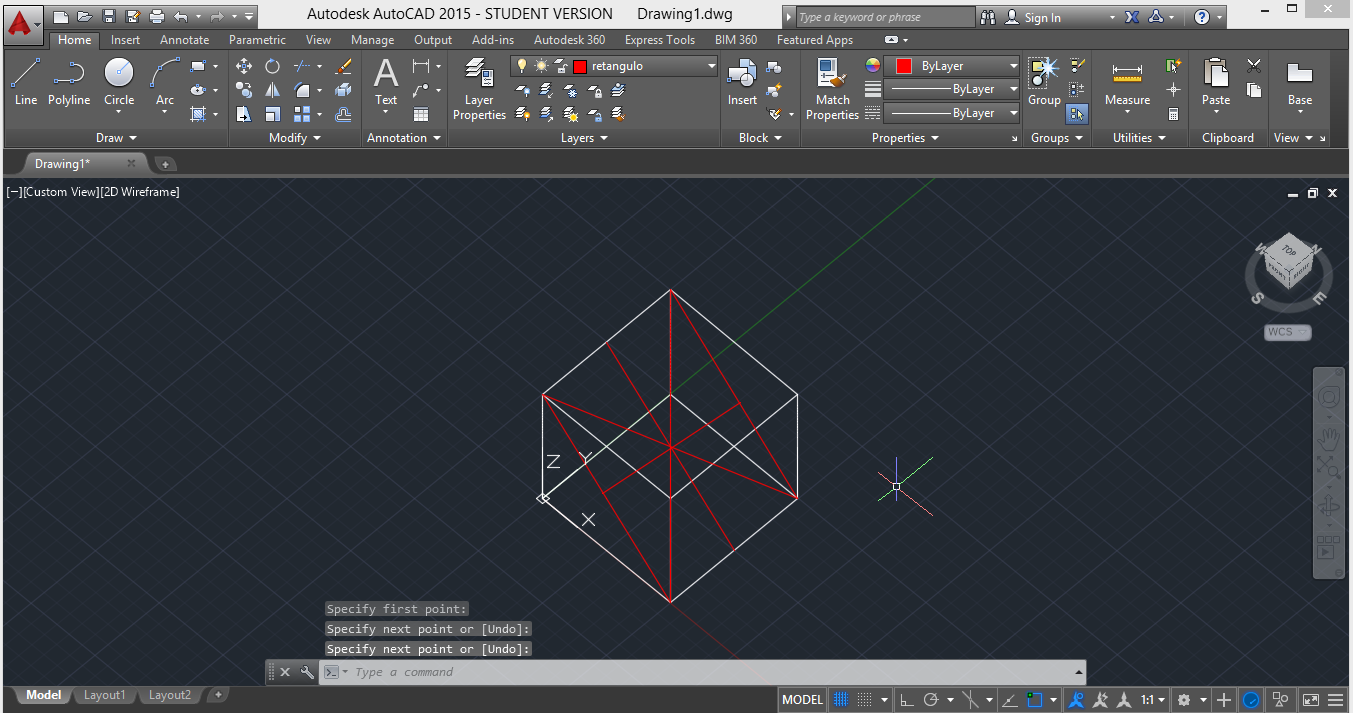Select the Line drawing tool
Screen dimensions: 1353x713
26,81
